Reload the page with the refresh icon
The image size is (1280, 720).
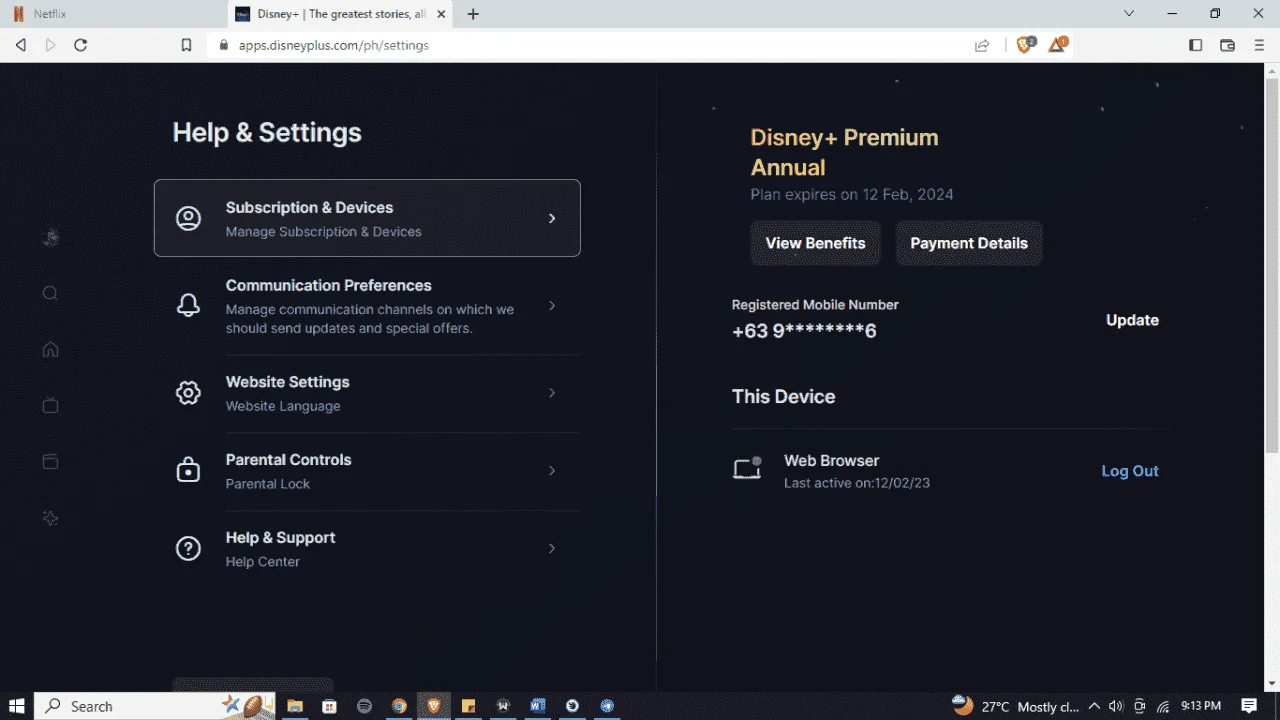coord(81,45)
